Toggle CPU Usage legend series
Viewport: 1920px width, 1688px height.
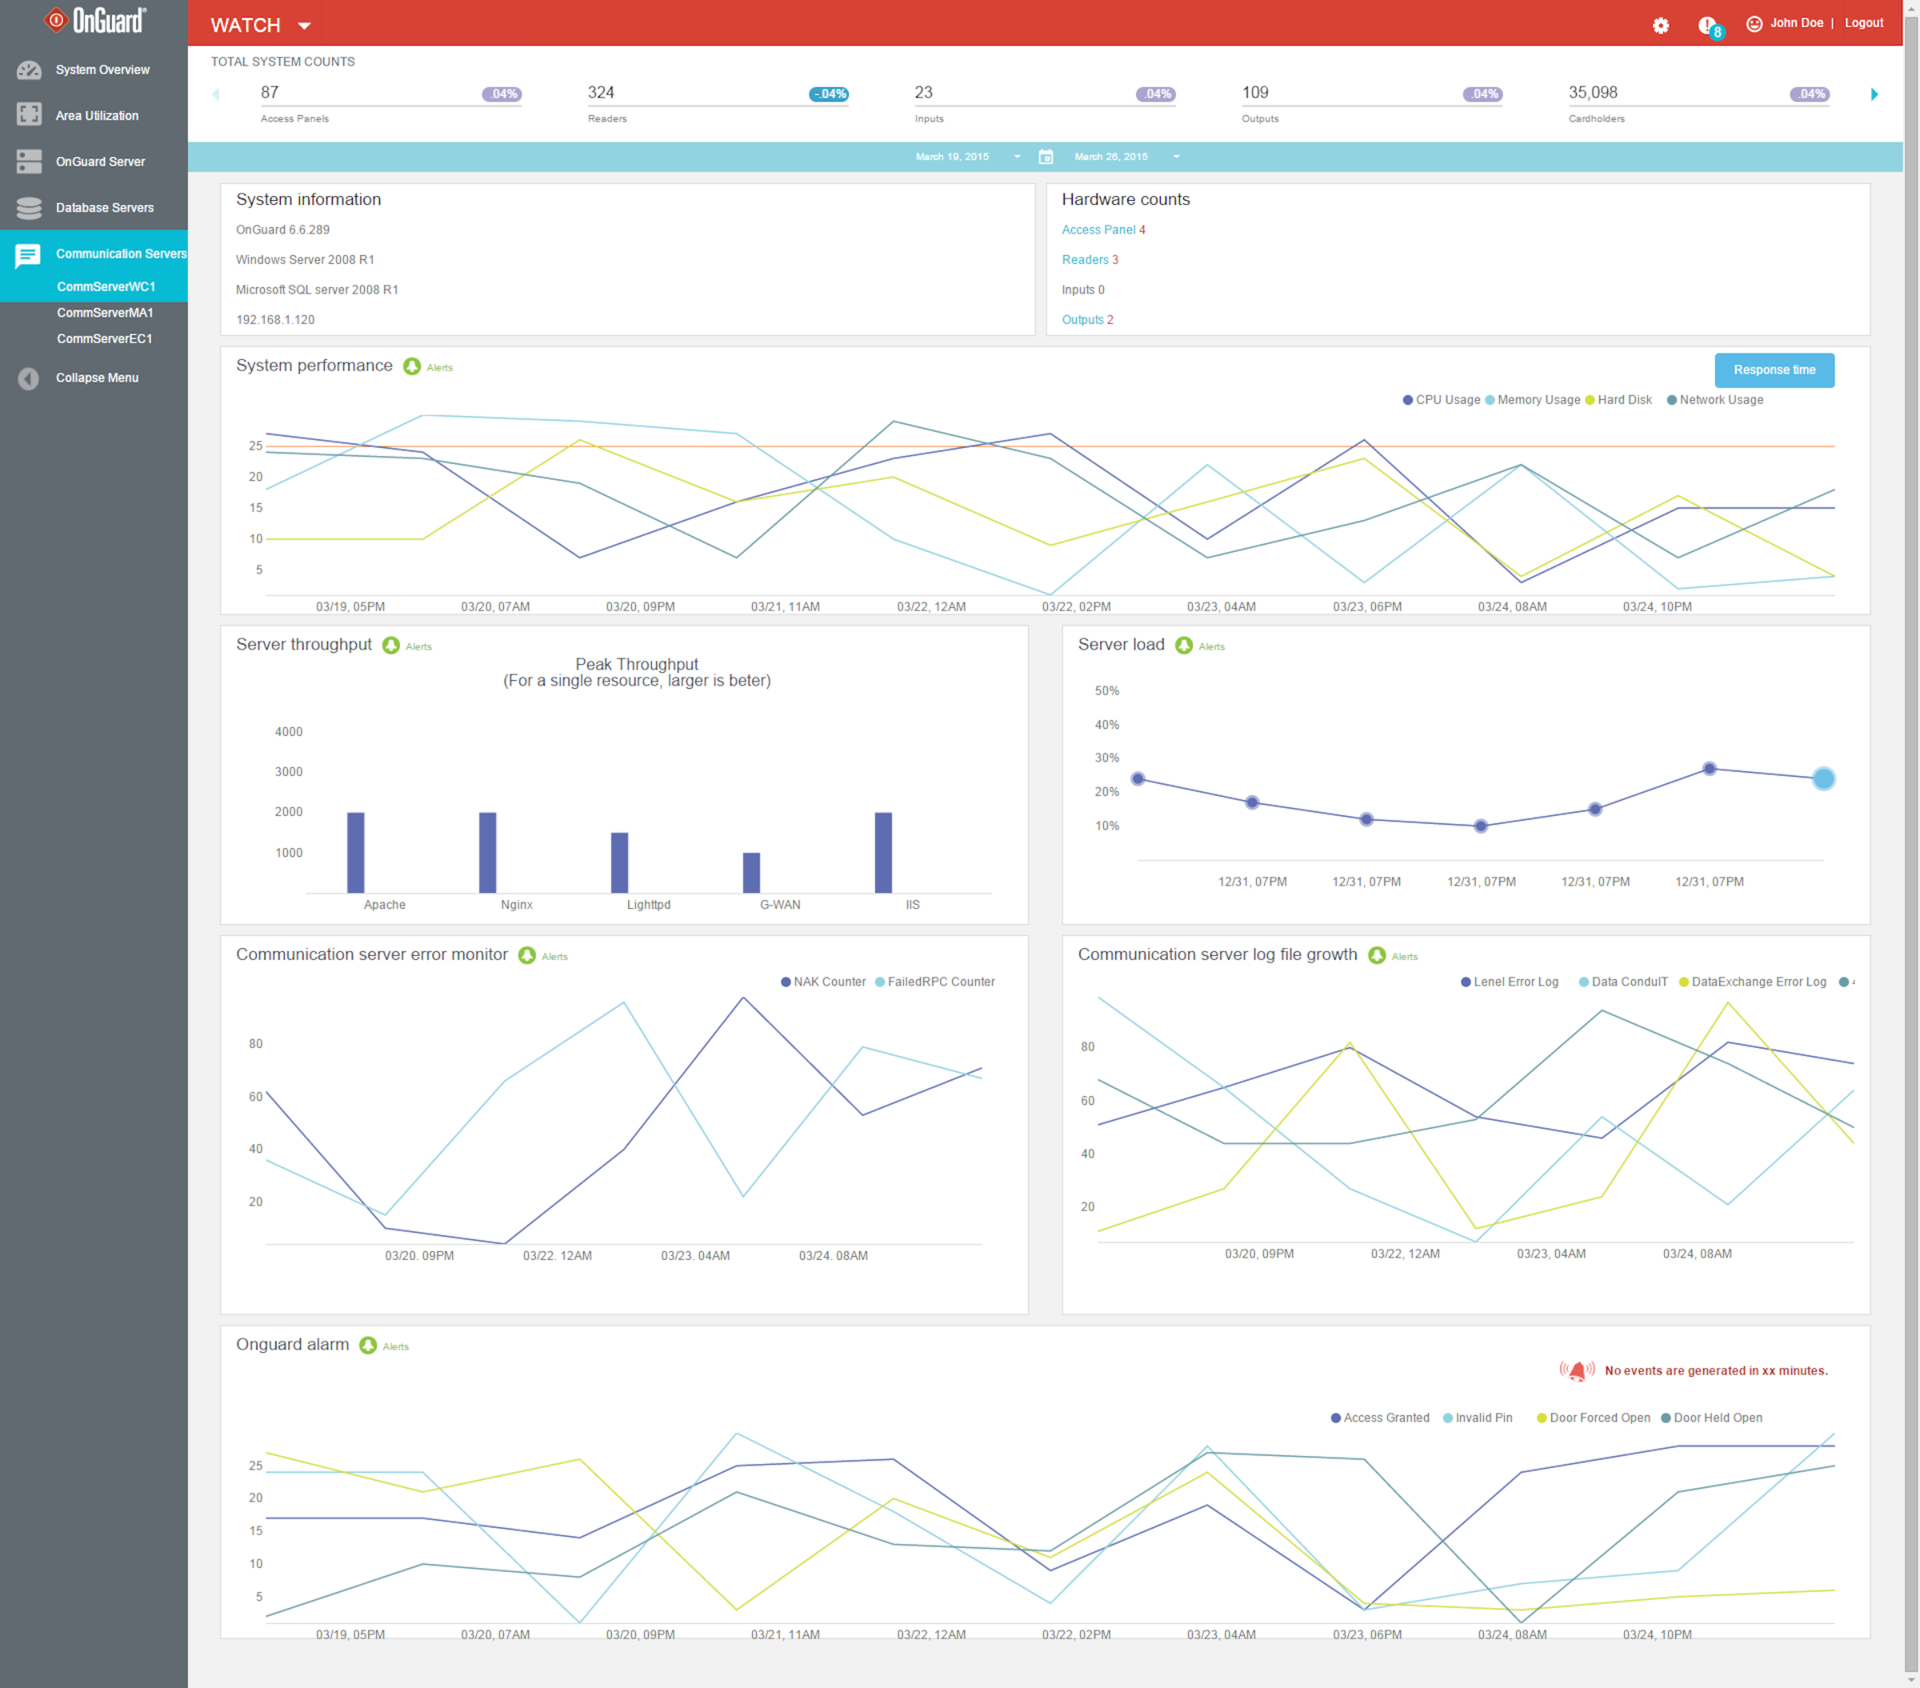tap(1441, 400)
